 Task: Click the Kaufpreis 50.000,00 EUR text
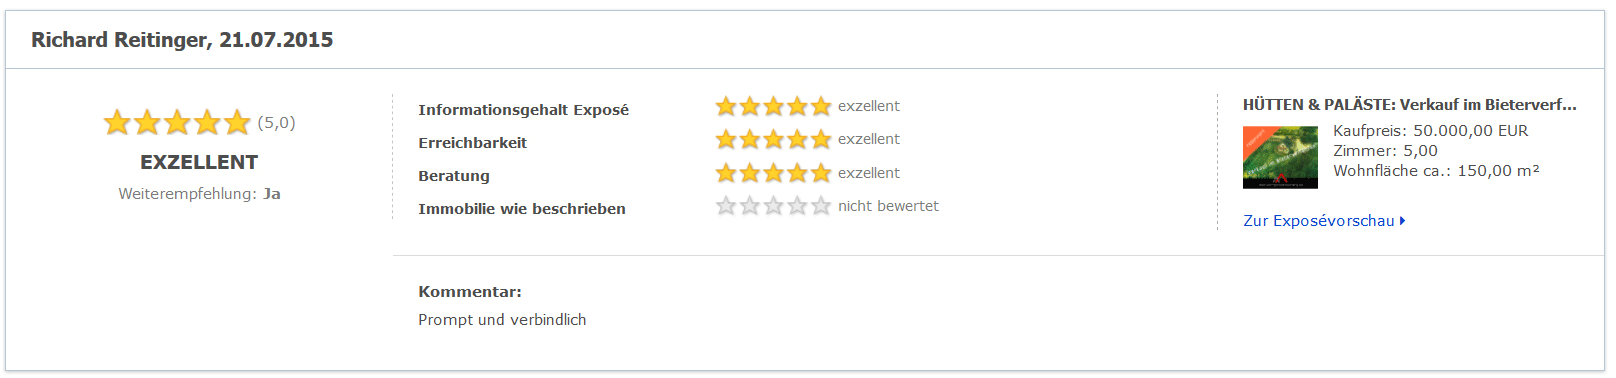point(1430,131)
